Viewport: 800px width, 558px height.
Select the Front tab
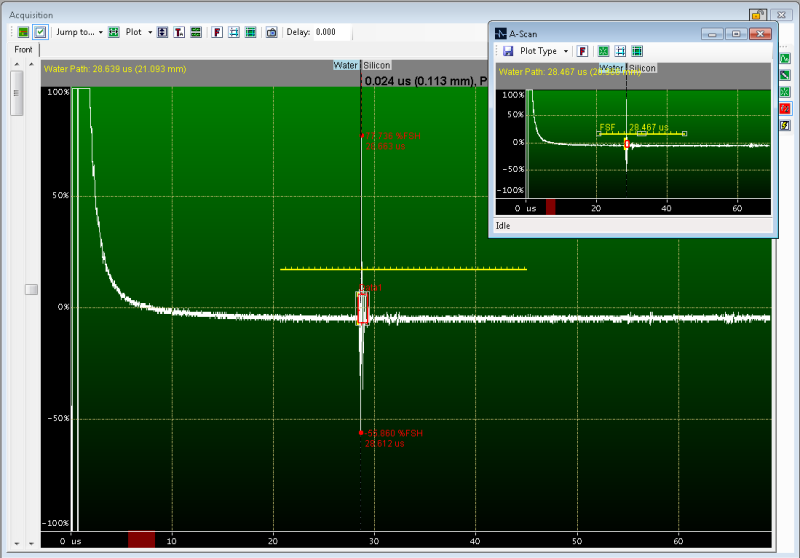tap(23, 49)
